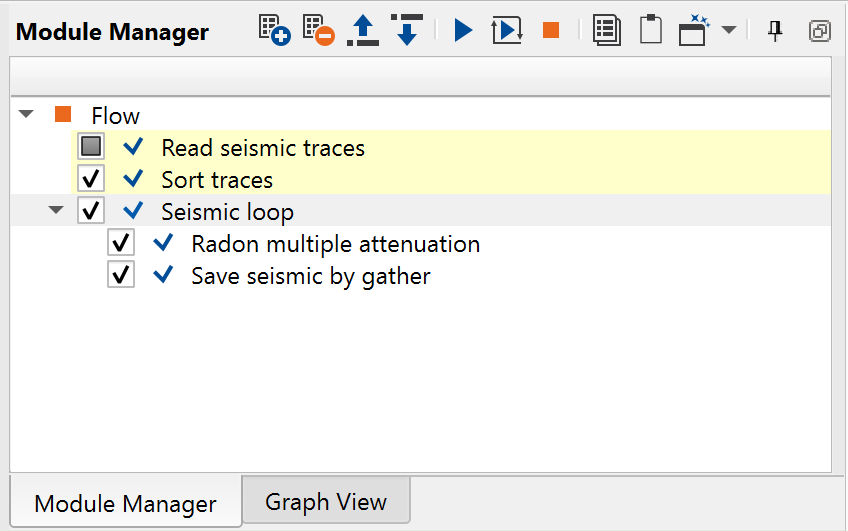Run the flow with play button
This screenshot has width=848, height=531.
[x=462, y=30]
